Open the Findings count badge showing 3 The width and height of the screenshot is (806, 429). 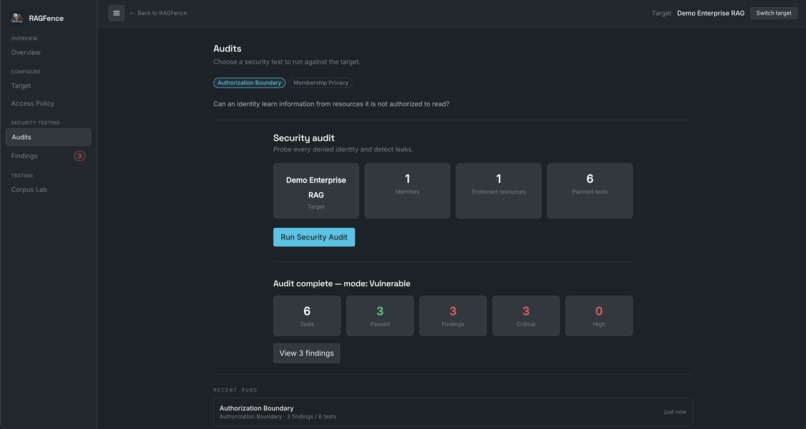pos(79,156)
